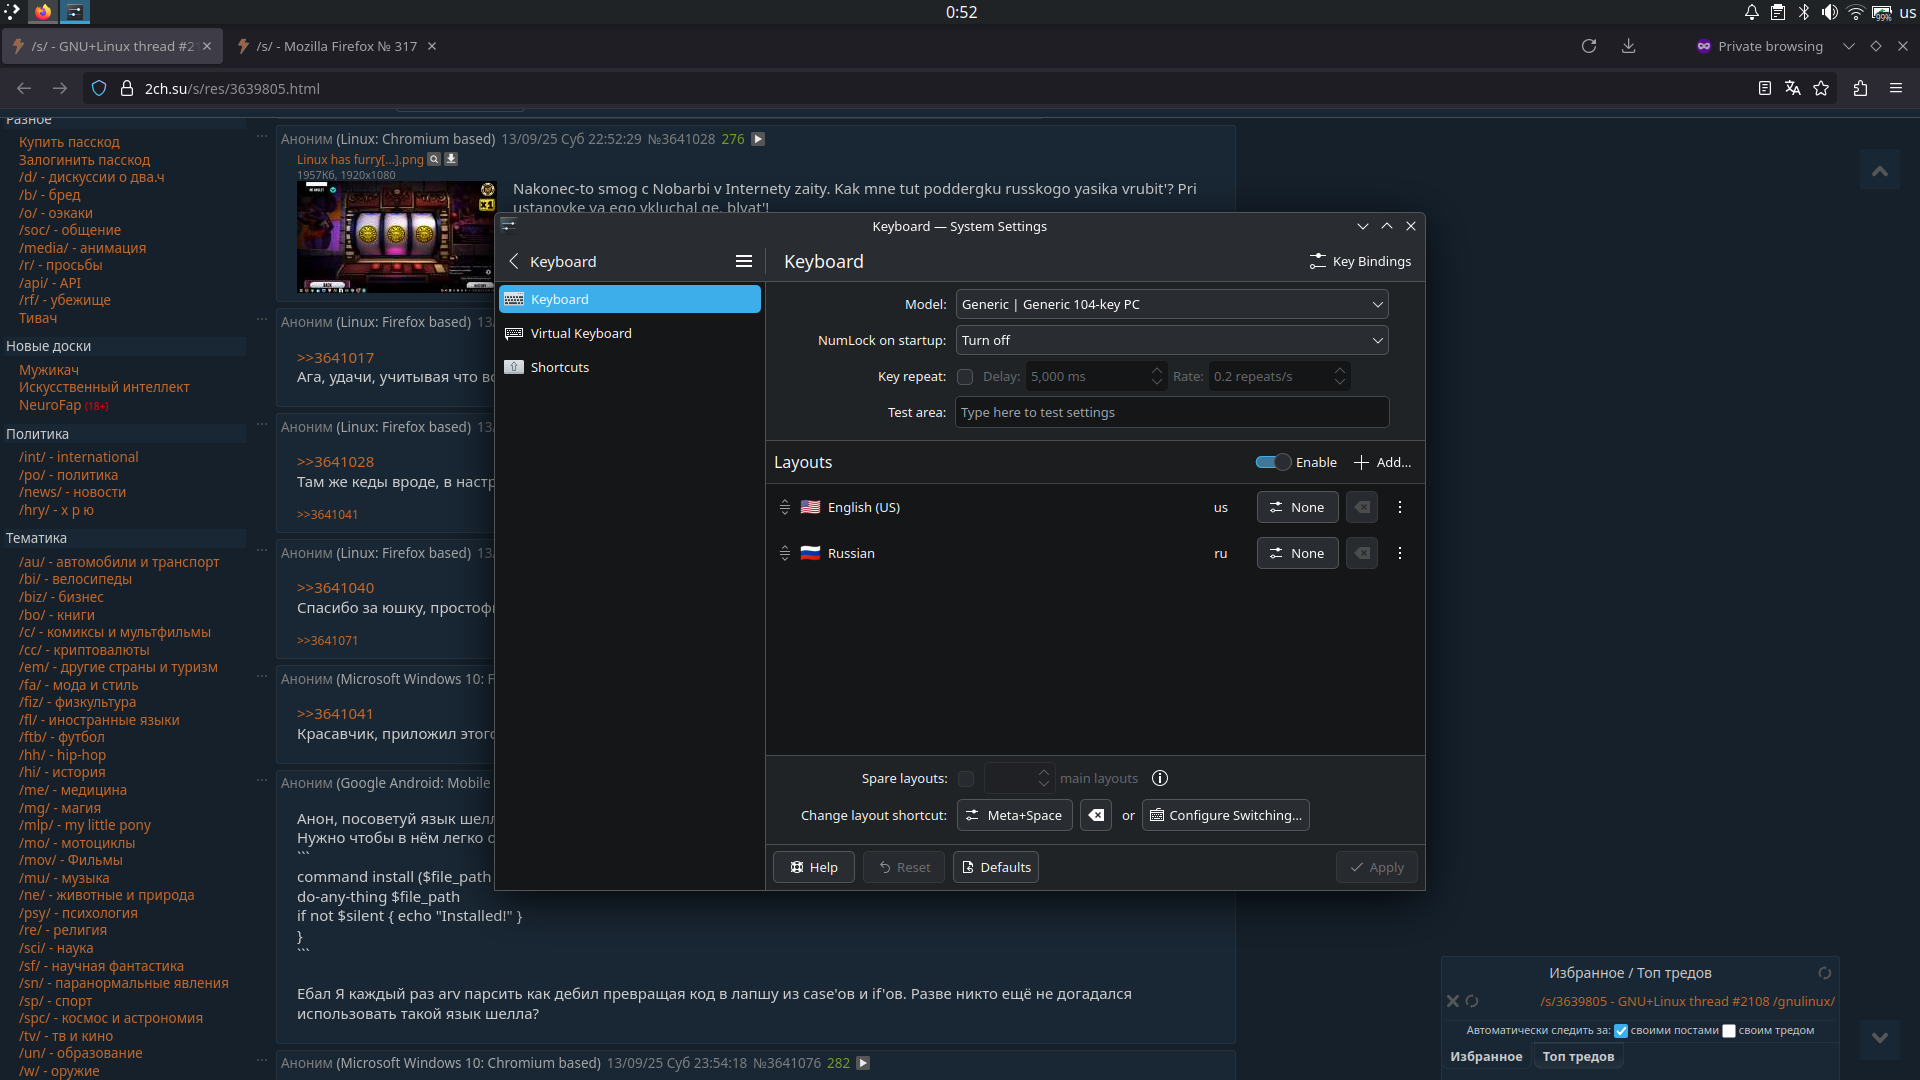Click the Defaults button

[x=996, y=867]
